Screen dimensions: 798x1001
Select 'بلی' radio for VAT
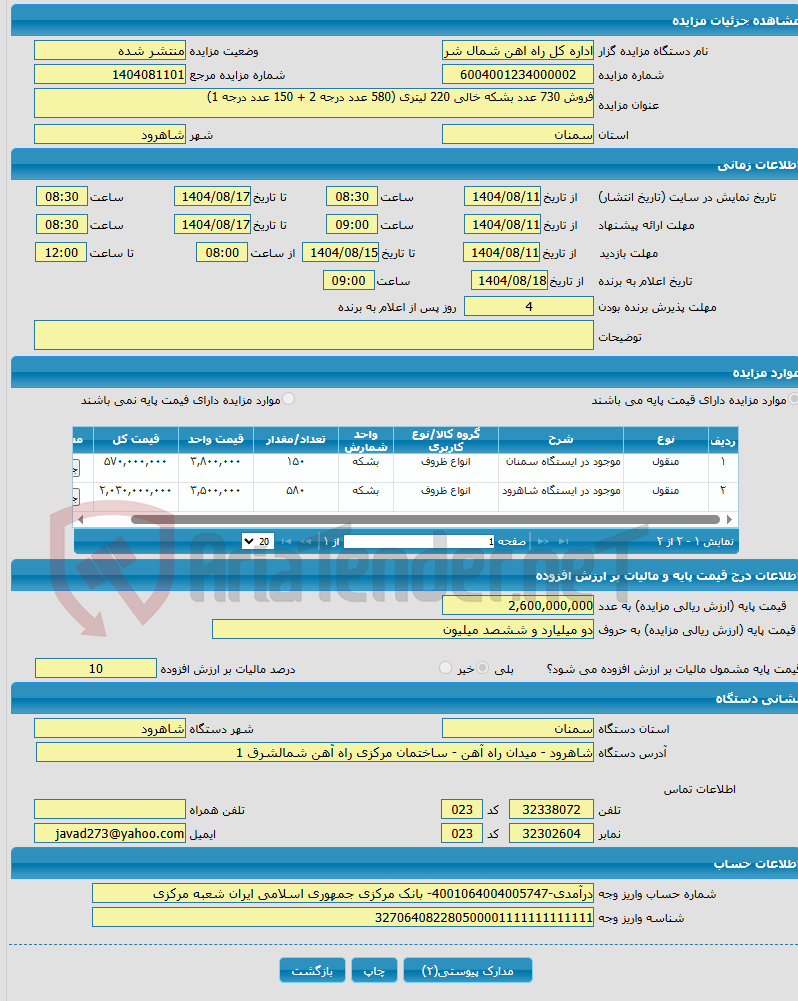coord(483,668)
